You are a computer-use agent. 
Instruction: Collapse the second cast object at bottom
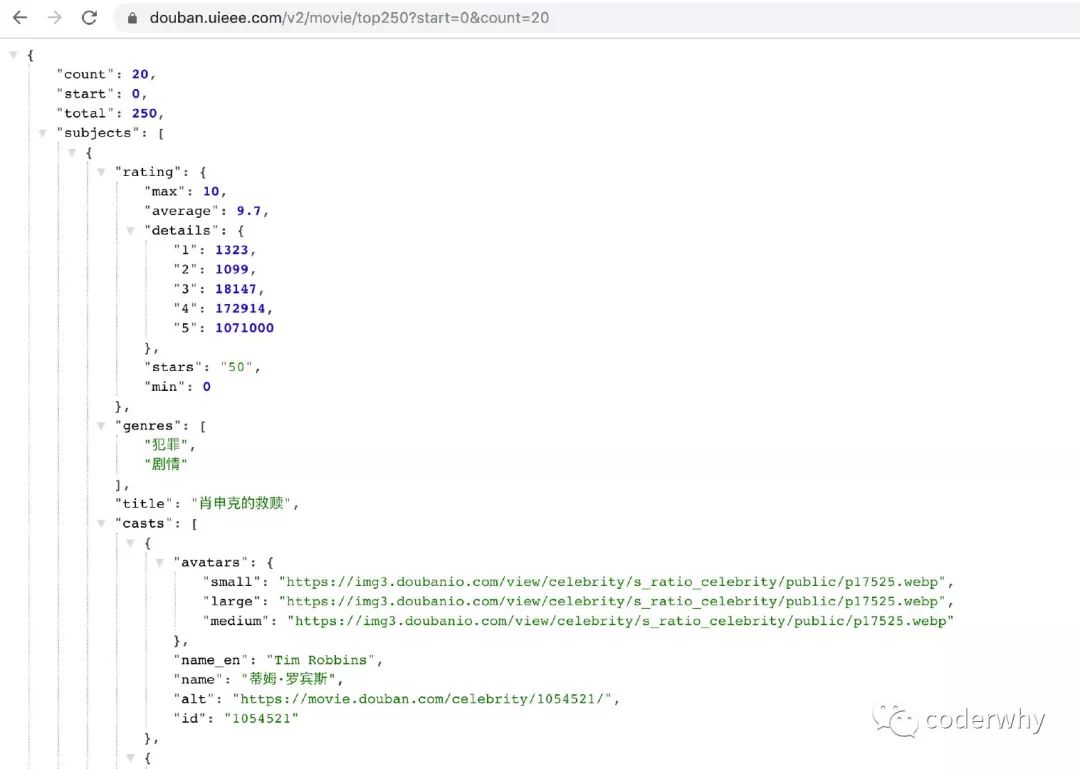tap(130, 758)
